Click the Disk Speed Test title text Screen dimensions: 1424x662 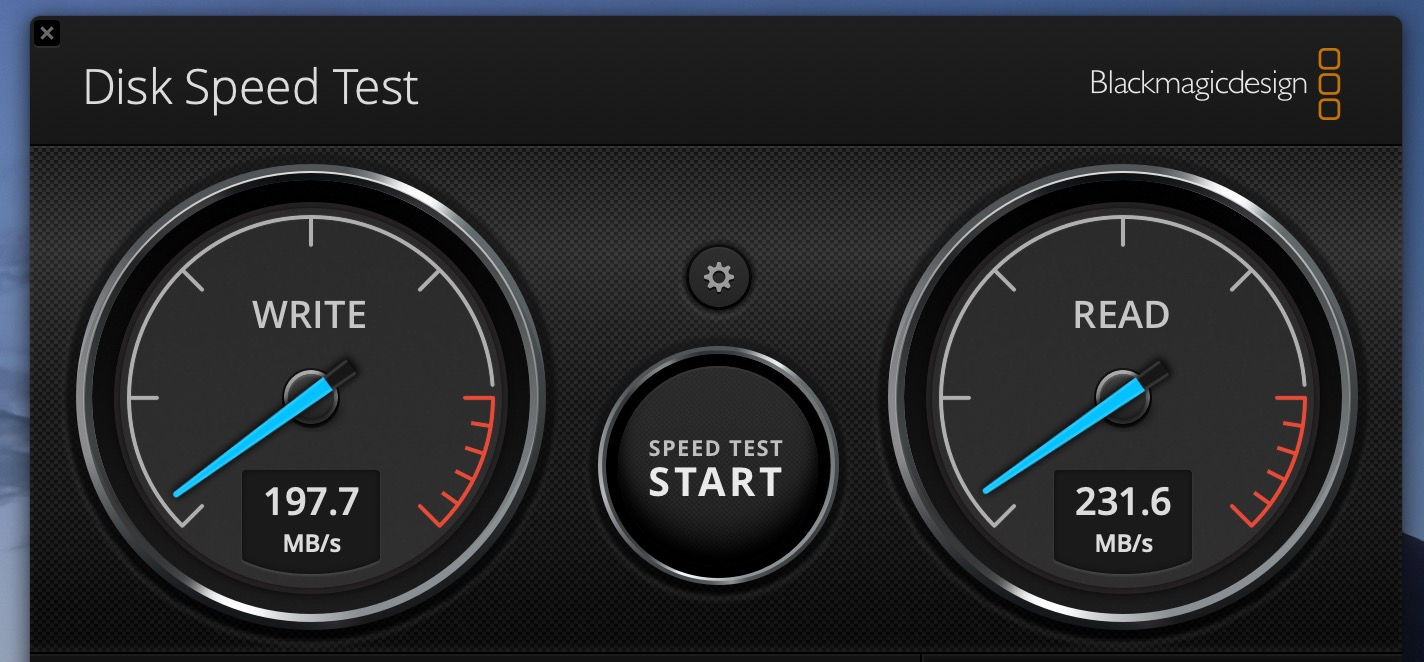pos(251,88)
